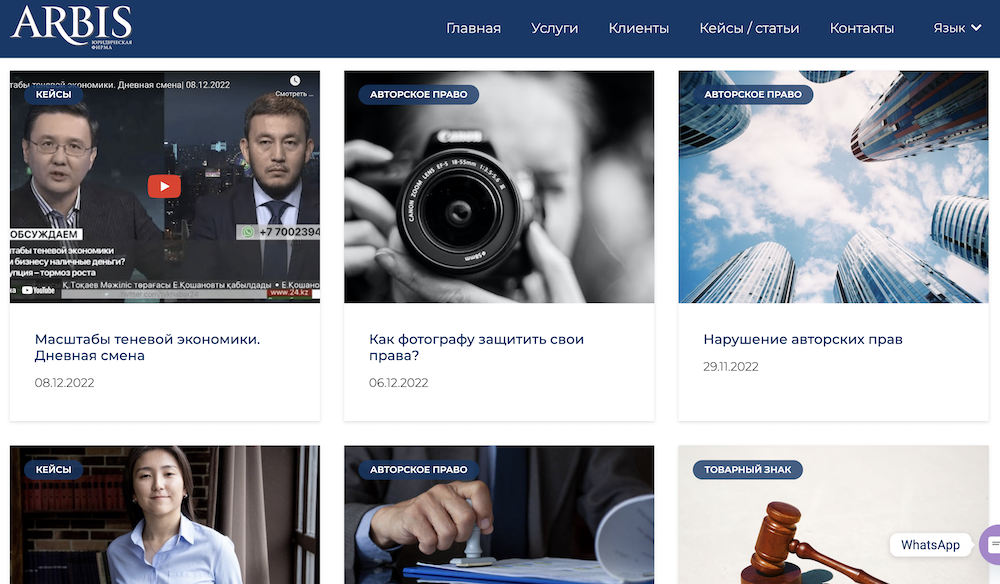Open the Услуги menu item
1000x584 pixels.
pyautogui.click(x=554, y=28)
